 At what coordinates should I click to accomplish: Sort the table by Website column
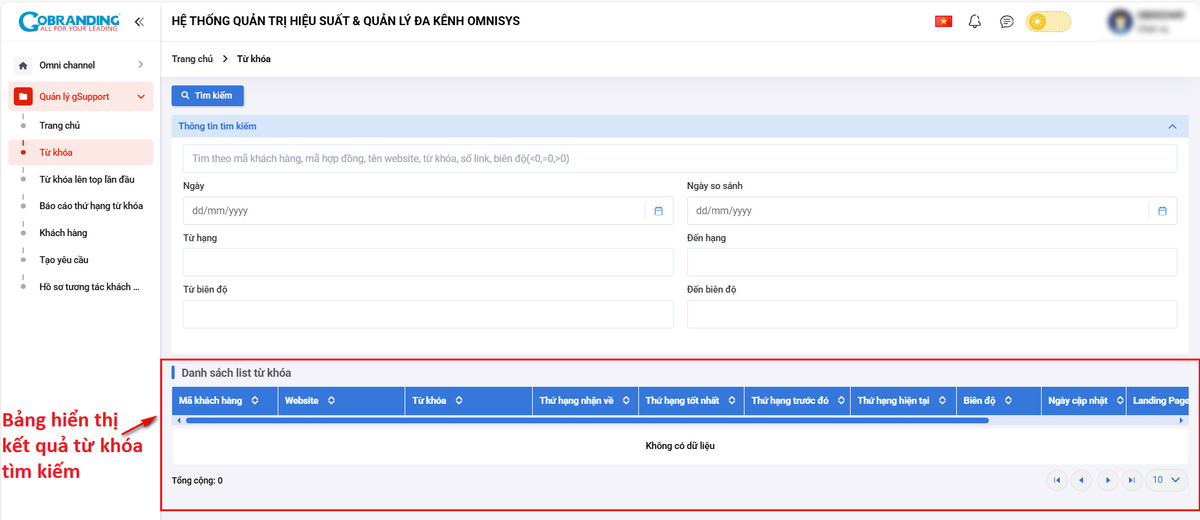[331, 400]
